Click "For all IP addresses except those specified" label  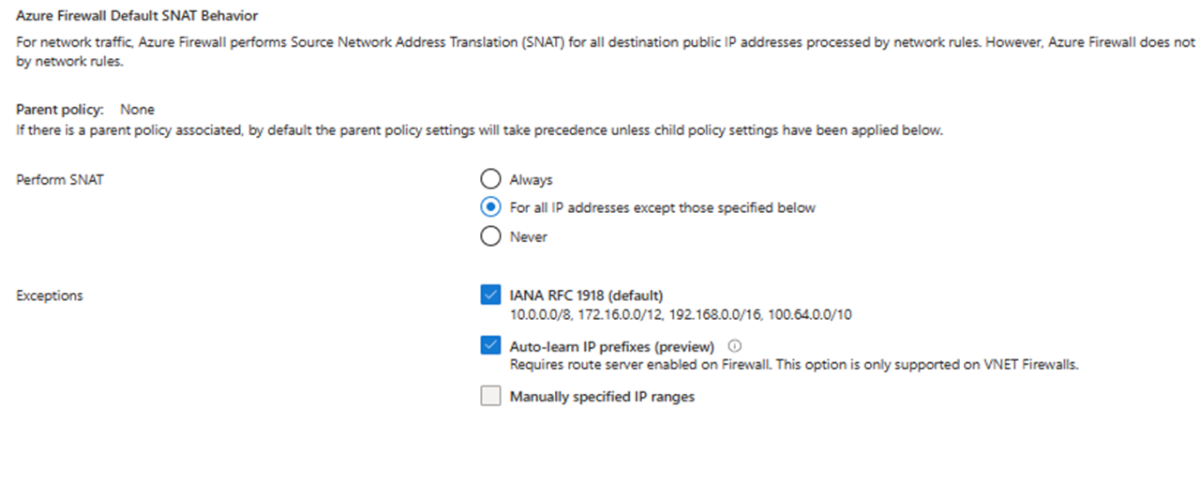pyautogui.click(x=662, y=208)
